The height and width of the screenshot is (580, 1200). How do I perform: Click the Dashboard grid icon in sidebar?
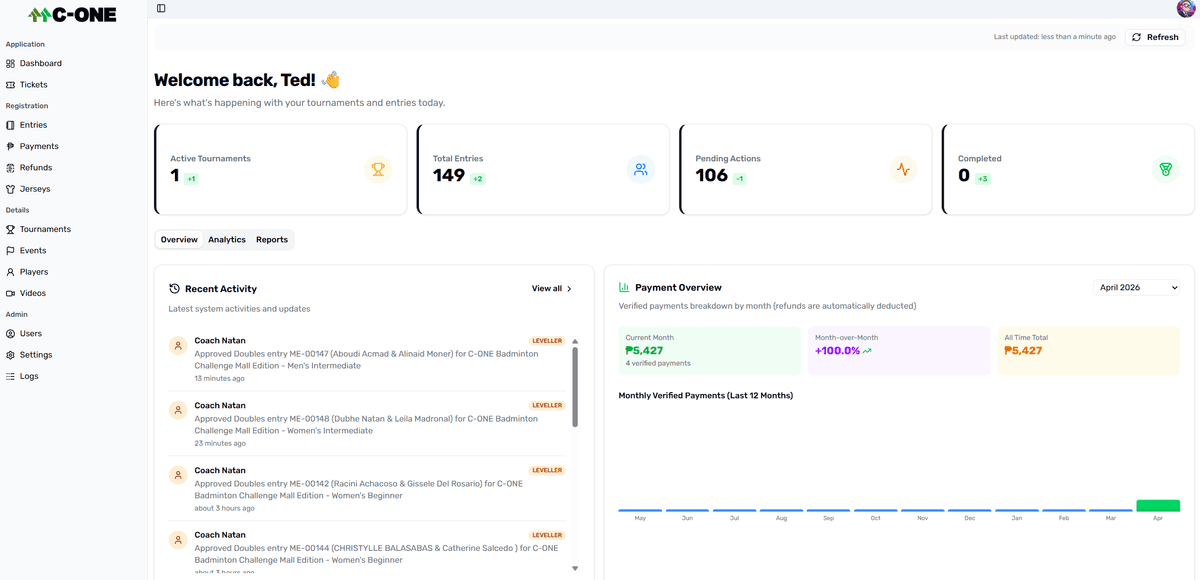coord(10,63)
